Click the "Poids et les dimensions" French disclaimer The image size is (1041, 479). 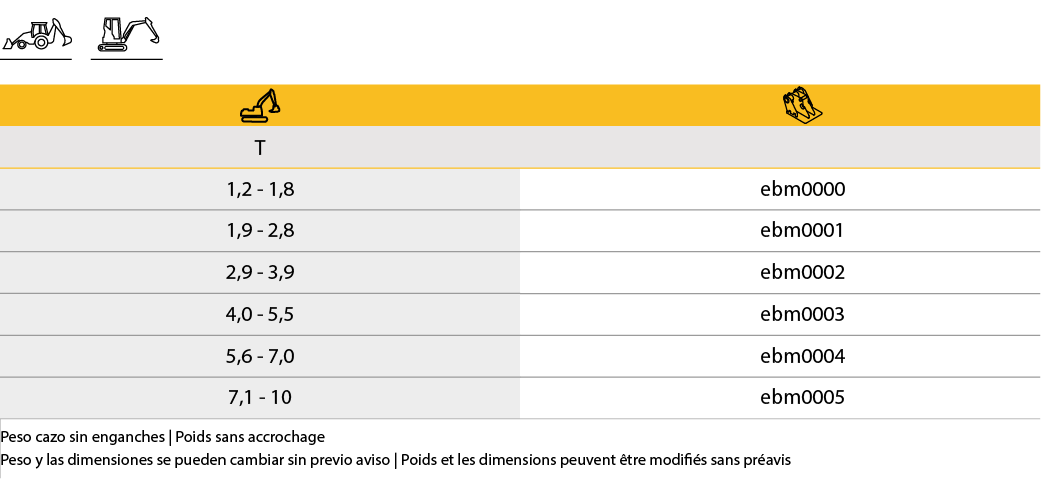[596, 460]
